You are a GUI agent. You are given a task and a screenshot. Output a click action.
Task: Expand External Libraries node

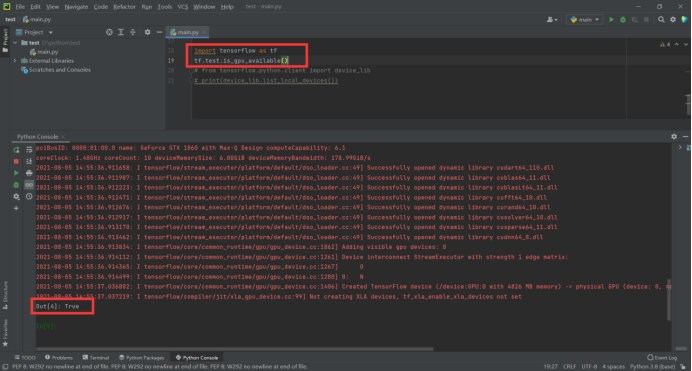pyautogui.click(x=15, y=61)
